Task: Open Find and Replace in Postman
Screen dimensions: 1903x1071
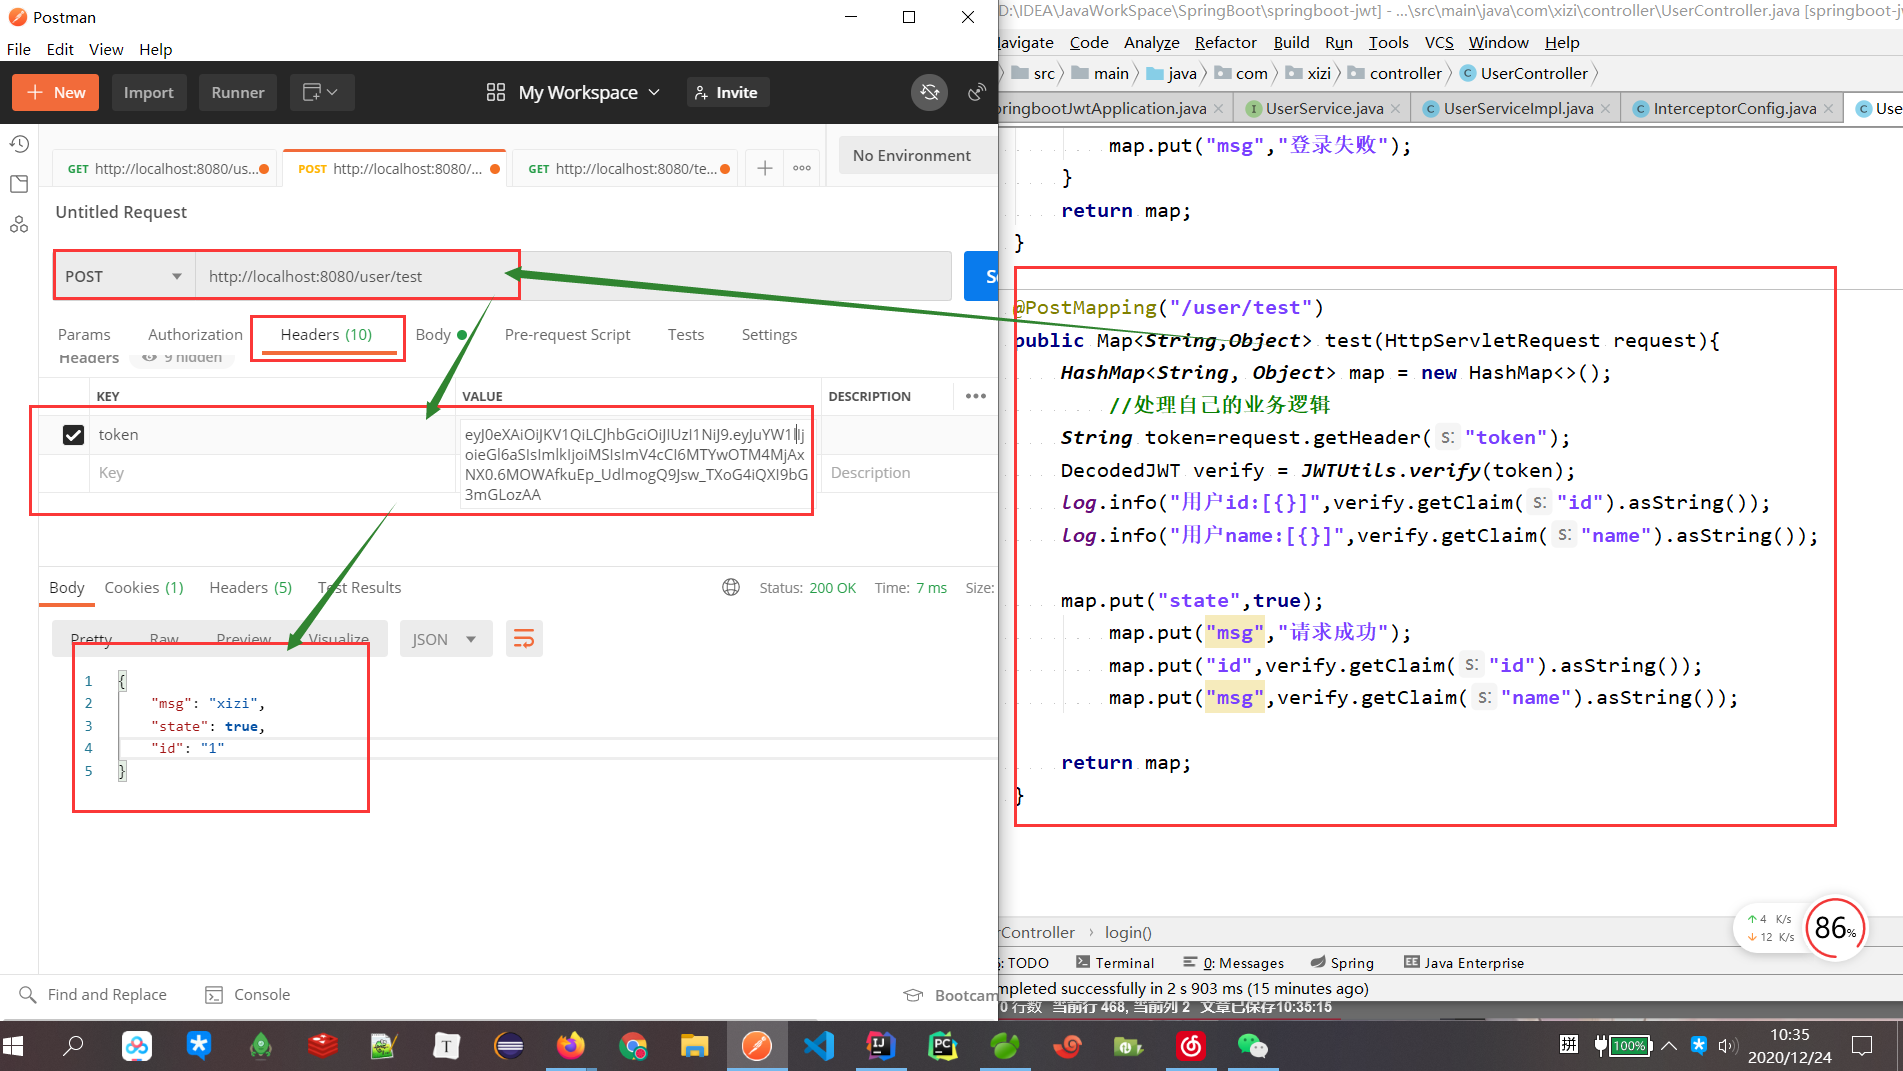Action: (x=93, y=994)
